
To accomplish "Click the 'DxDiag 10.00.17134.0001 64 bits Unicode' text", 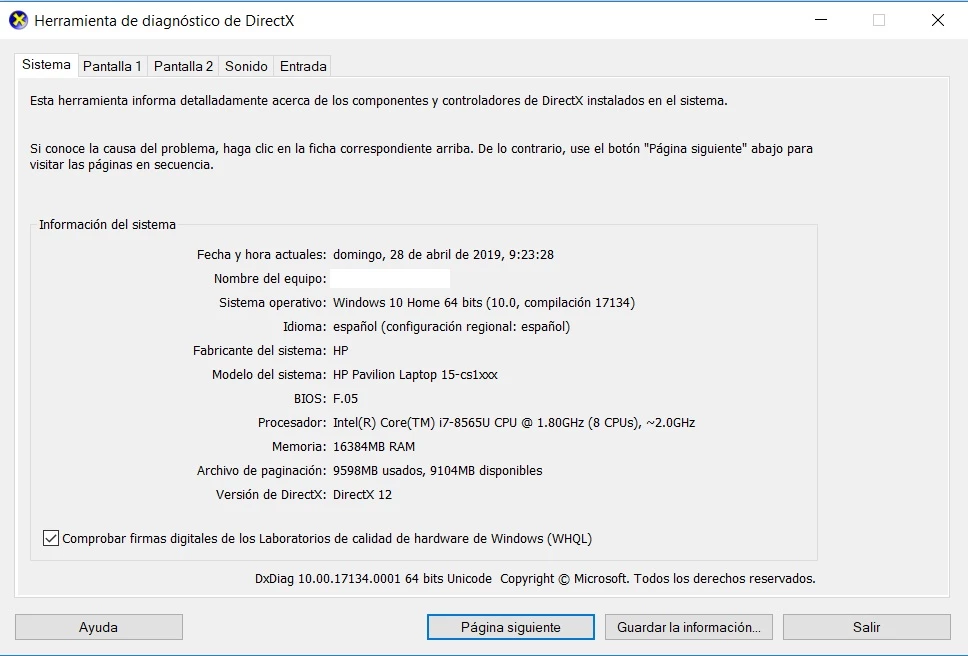I will 373,579.
